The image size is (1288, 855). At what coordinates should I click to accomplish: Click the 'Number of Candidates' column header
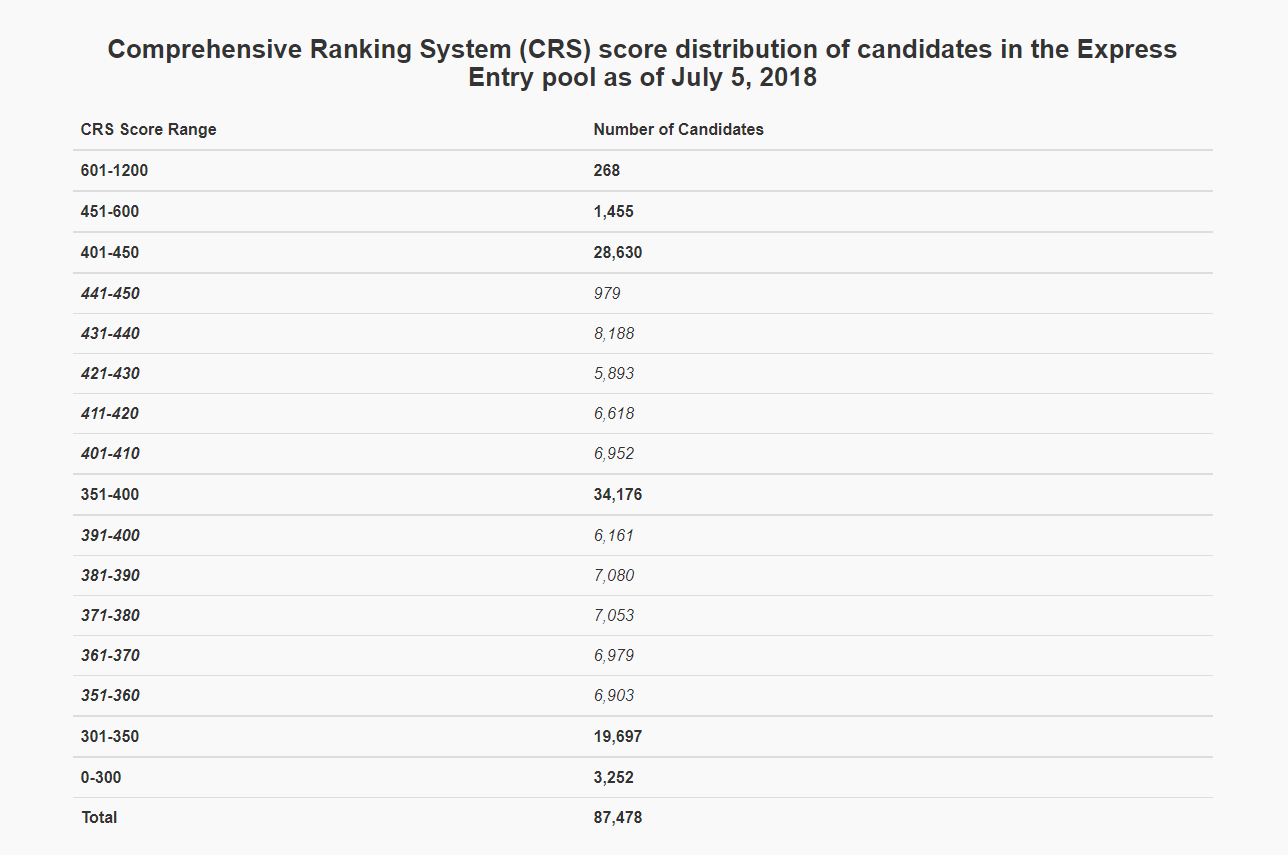tap(678, 130)
